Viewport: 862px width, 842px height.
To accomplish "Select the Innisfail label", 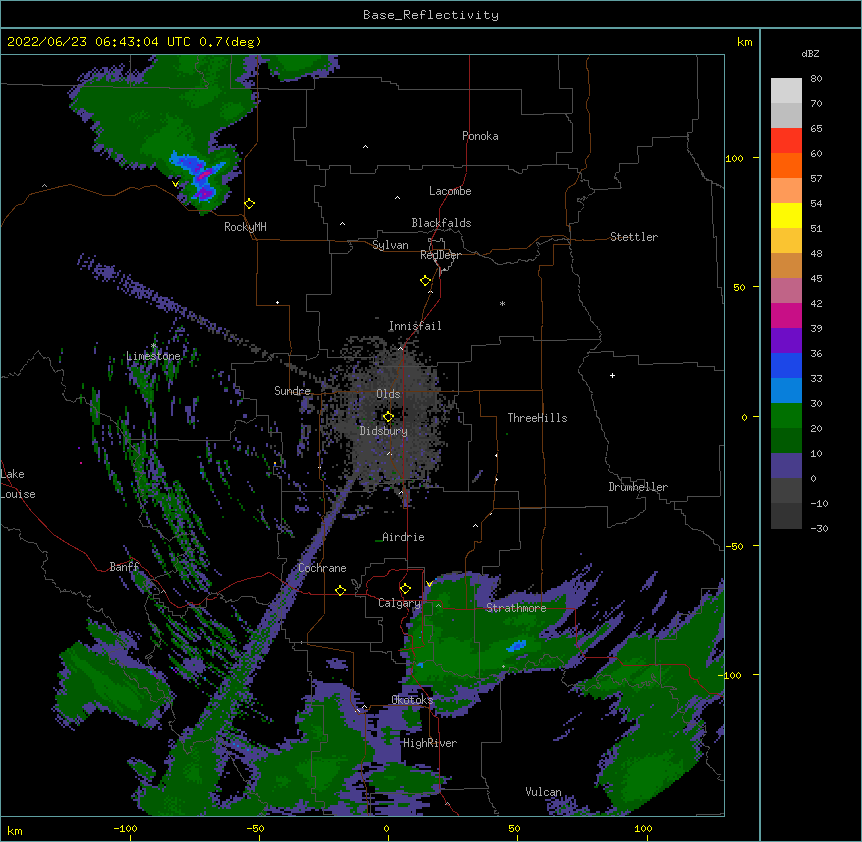I will pos(415,326).
